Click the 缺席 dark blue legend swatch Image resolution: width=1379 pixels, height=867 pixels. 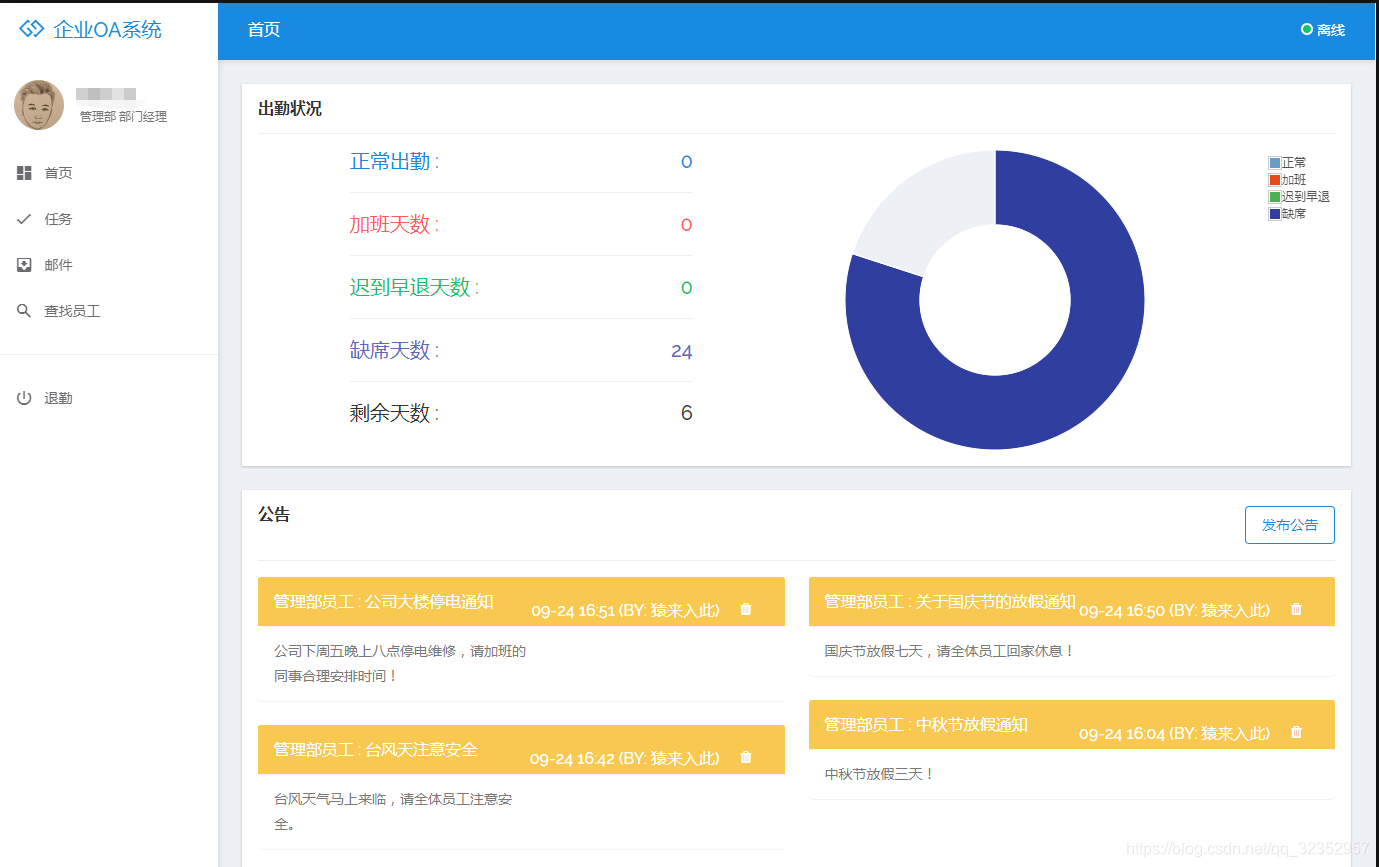click(x=1274, y=214)
